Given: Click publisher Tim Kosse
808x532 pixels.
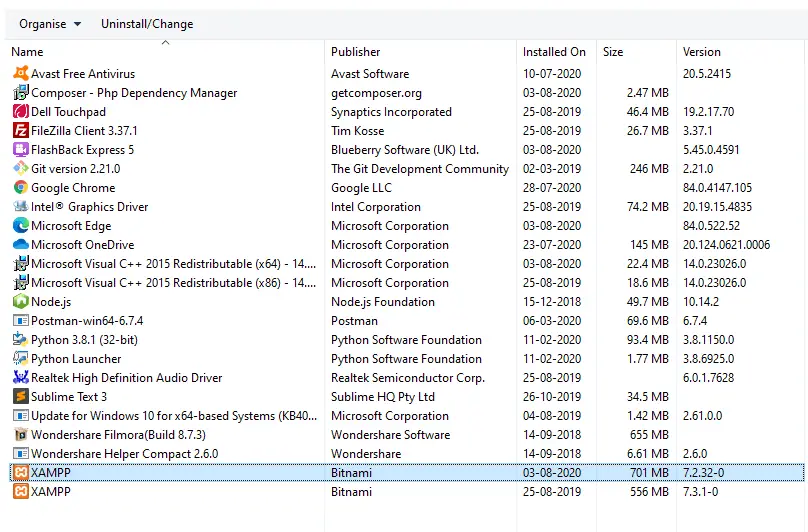Looking at the screenshot, I should tap(357, 131).
